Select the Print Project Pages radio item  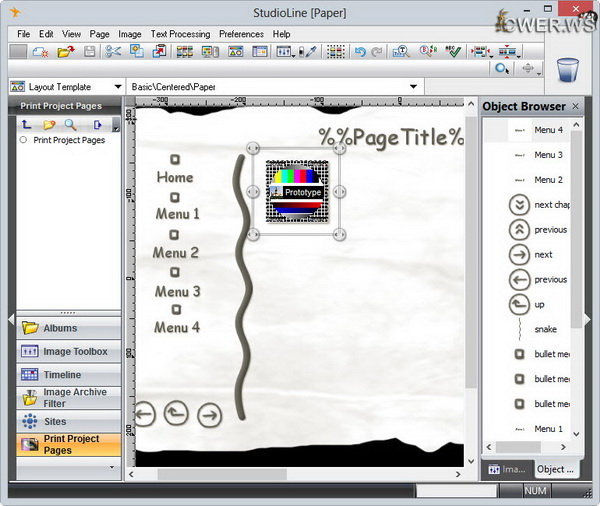[24, 141]
